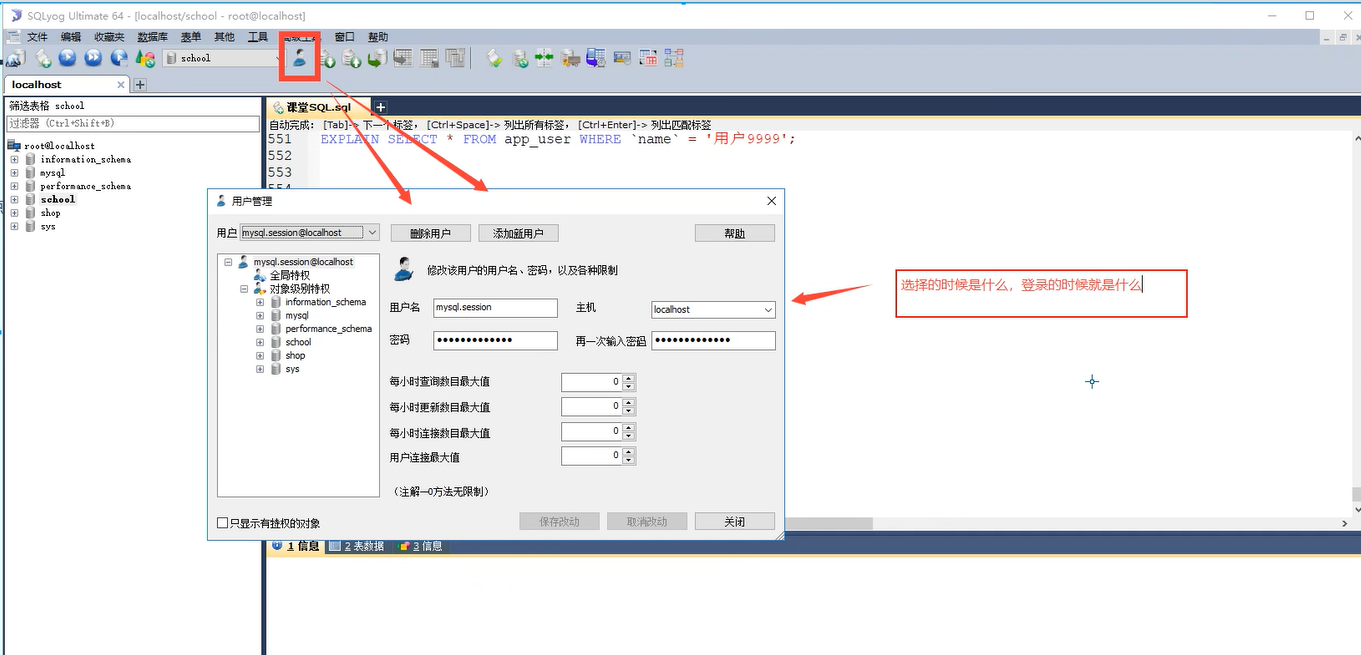Screen dimensions: 1361x655
Task: Open a new query editor from toolbar
Action: tap(44, 57)
